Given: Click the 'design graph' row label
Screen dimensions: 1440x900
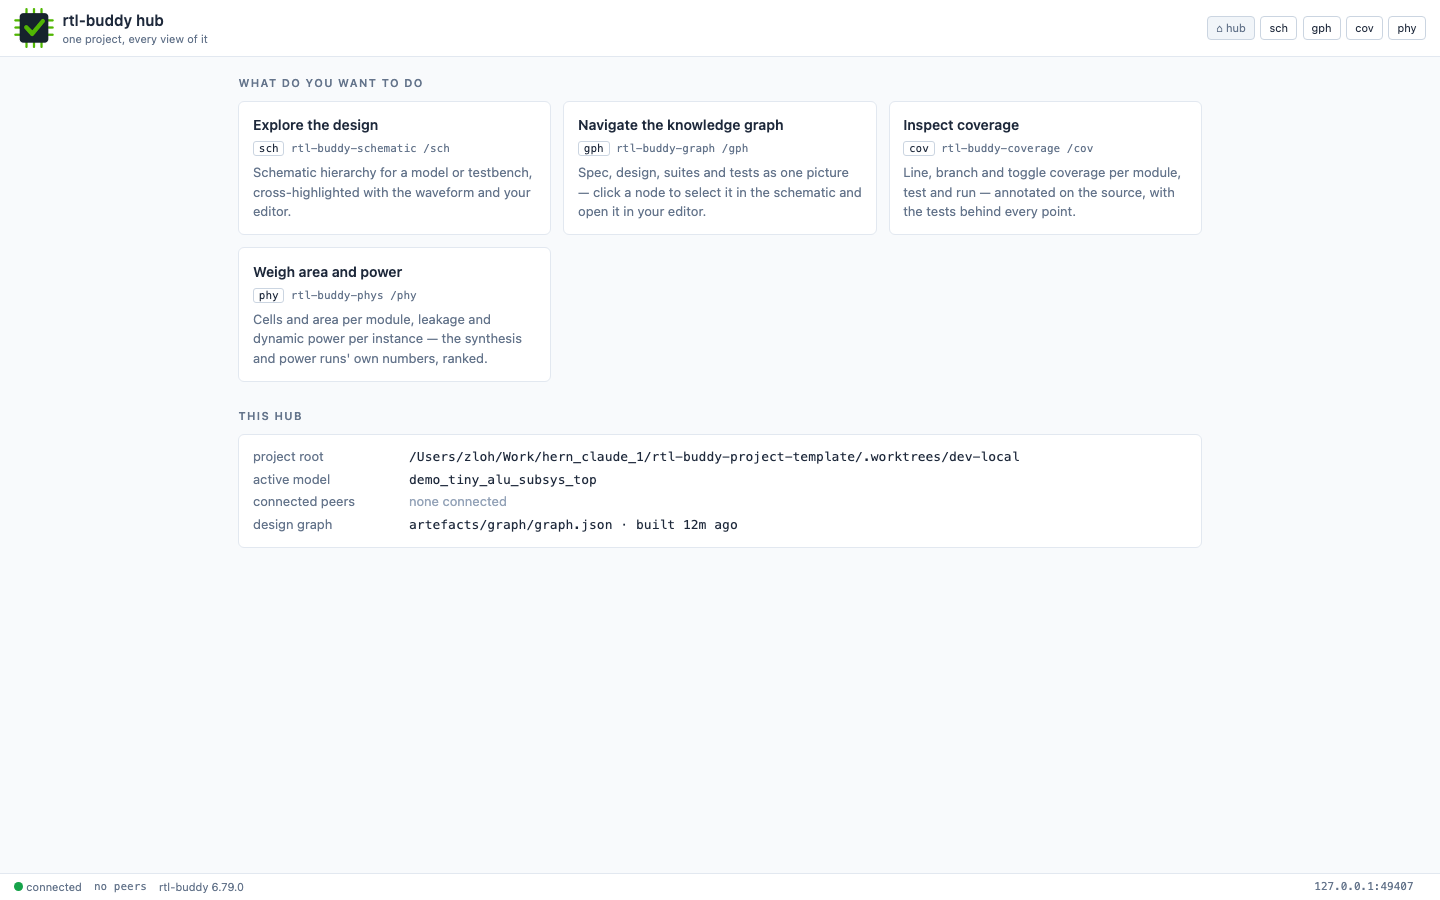Looking at the screenshot, I should [292, 525].
